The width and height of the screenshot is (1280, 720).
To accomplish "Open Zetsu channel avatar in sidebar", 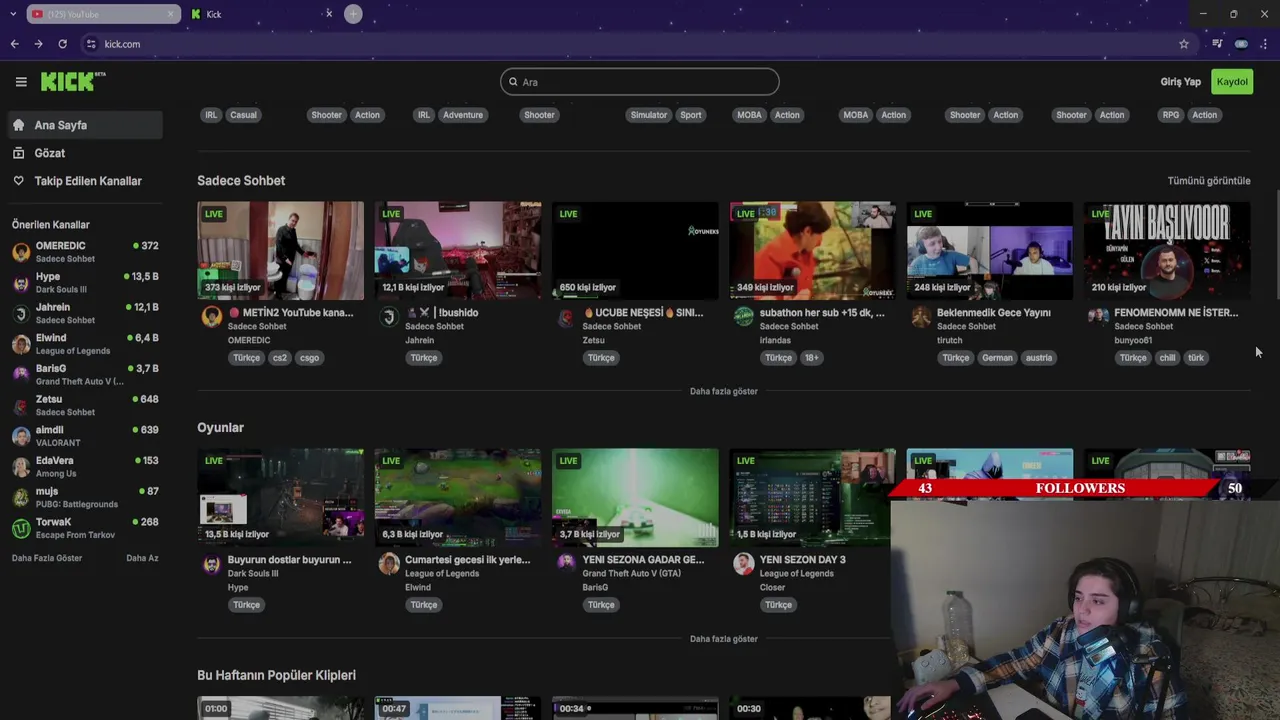I will point(21,406).
